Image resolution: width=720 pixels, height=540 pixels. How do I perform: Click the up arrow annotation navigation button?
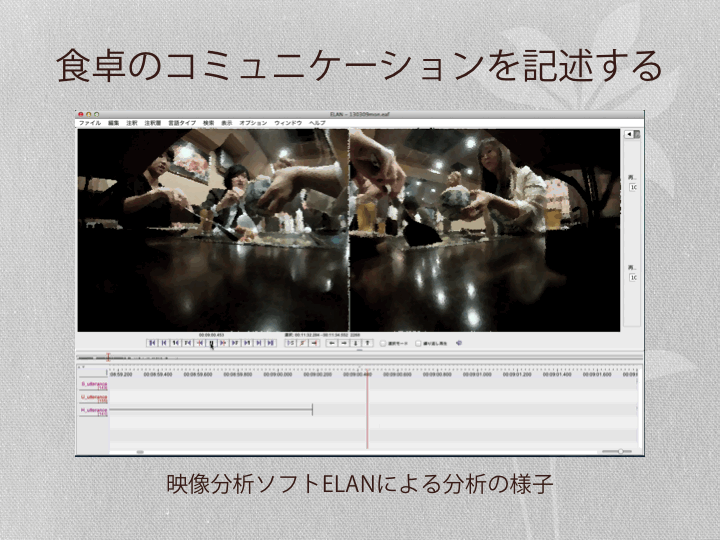pos(367,343)
